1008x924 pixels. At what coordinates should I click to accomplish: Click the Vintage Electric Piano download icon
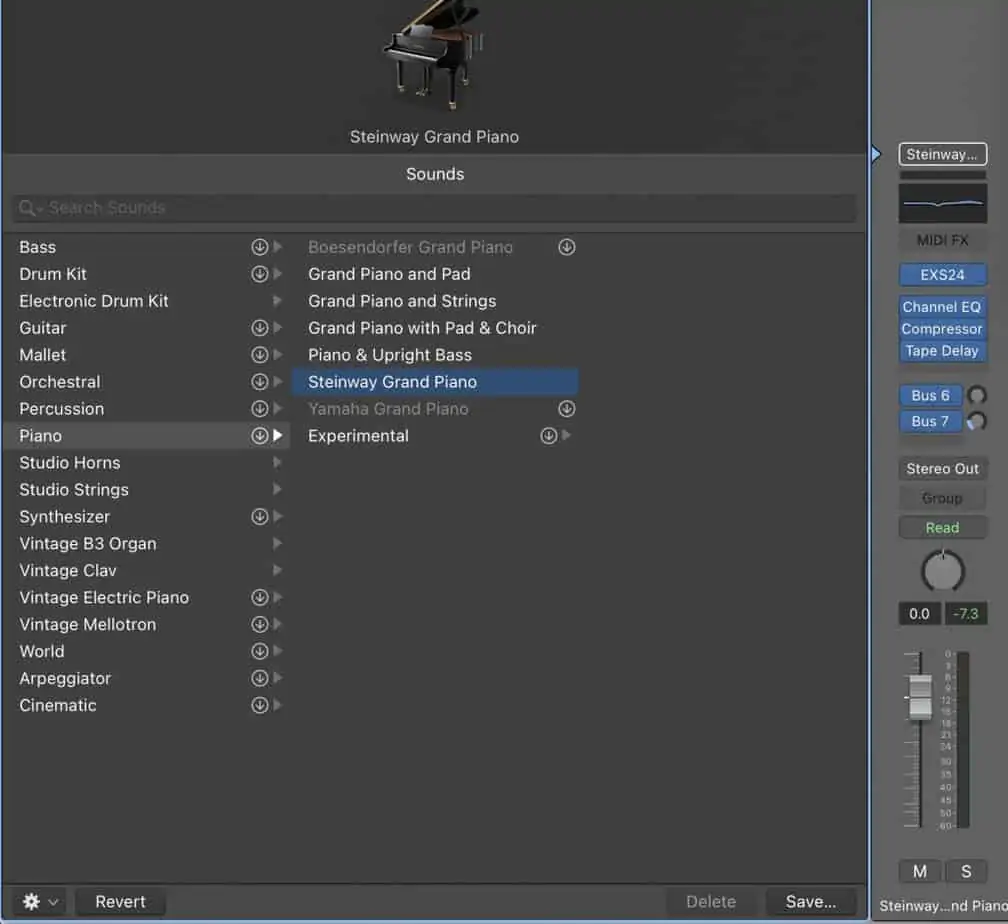pos(259,597)
